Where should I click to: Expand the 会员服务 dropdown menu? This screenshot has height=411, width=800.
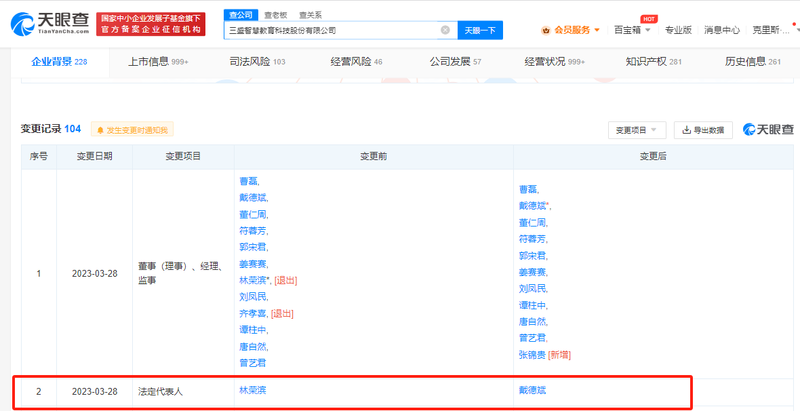pyautogui.click(x=597, y=30)
